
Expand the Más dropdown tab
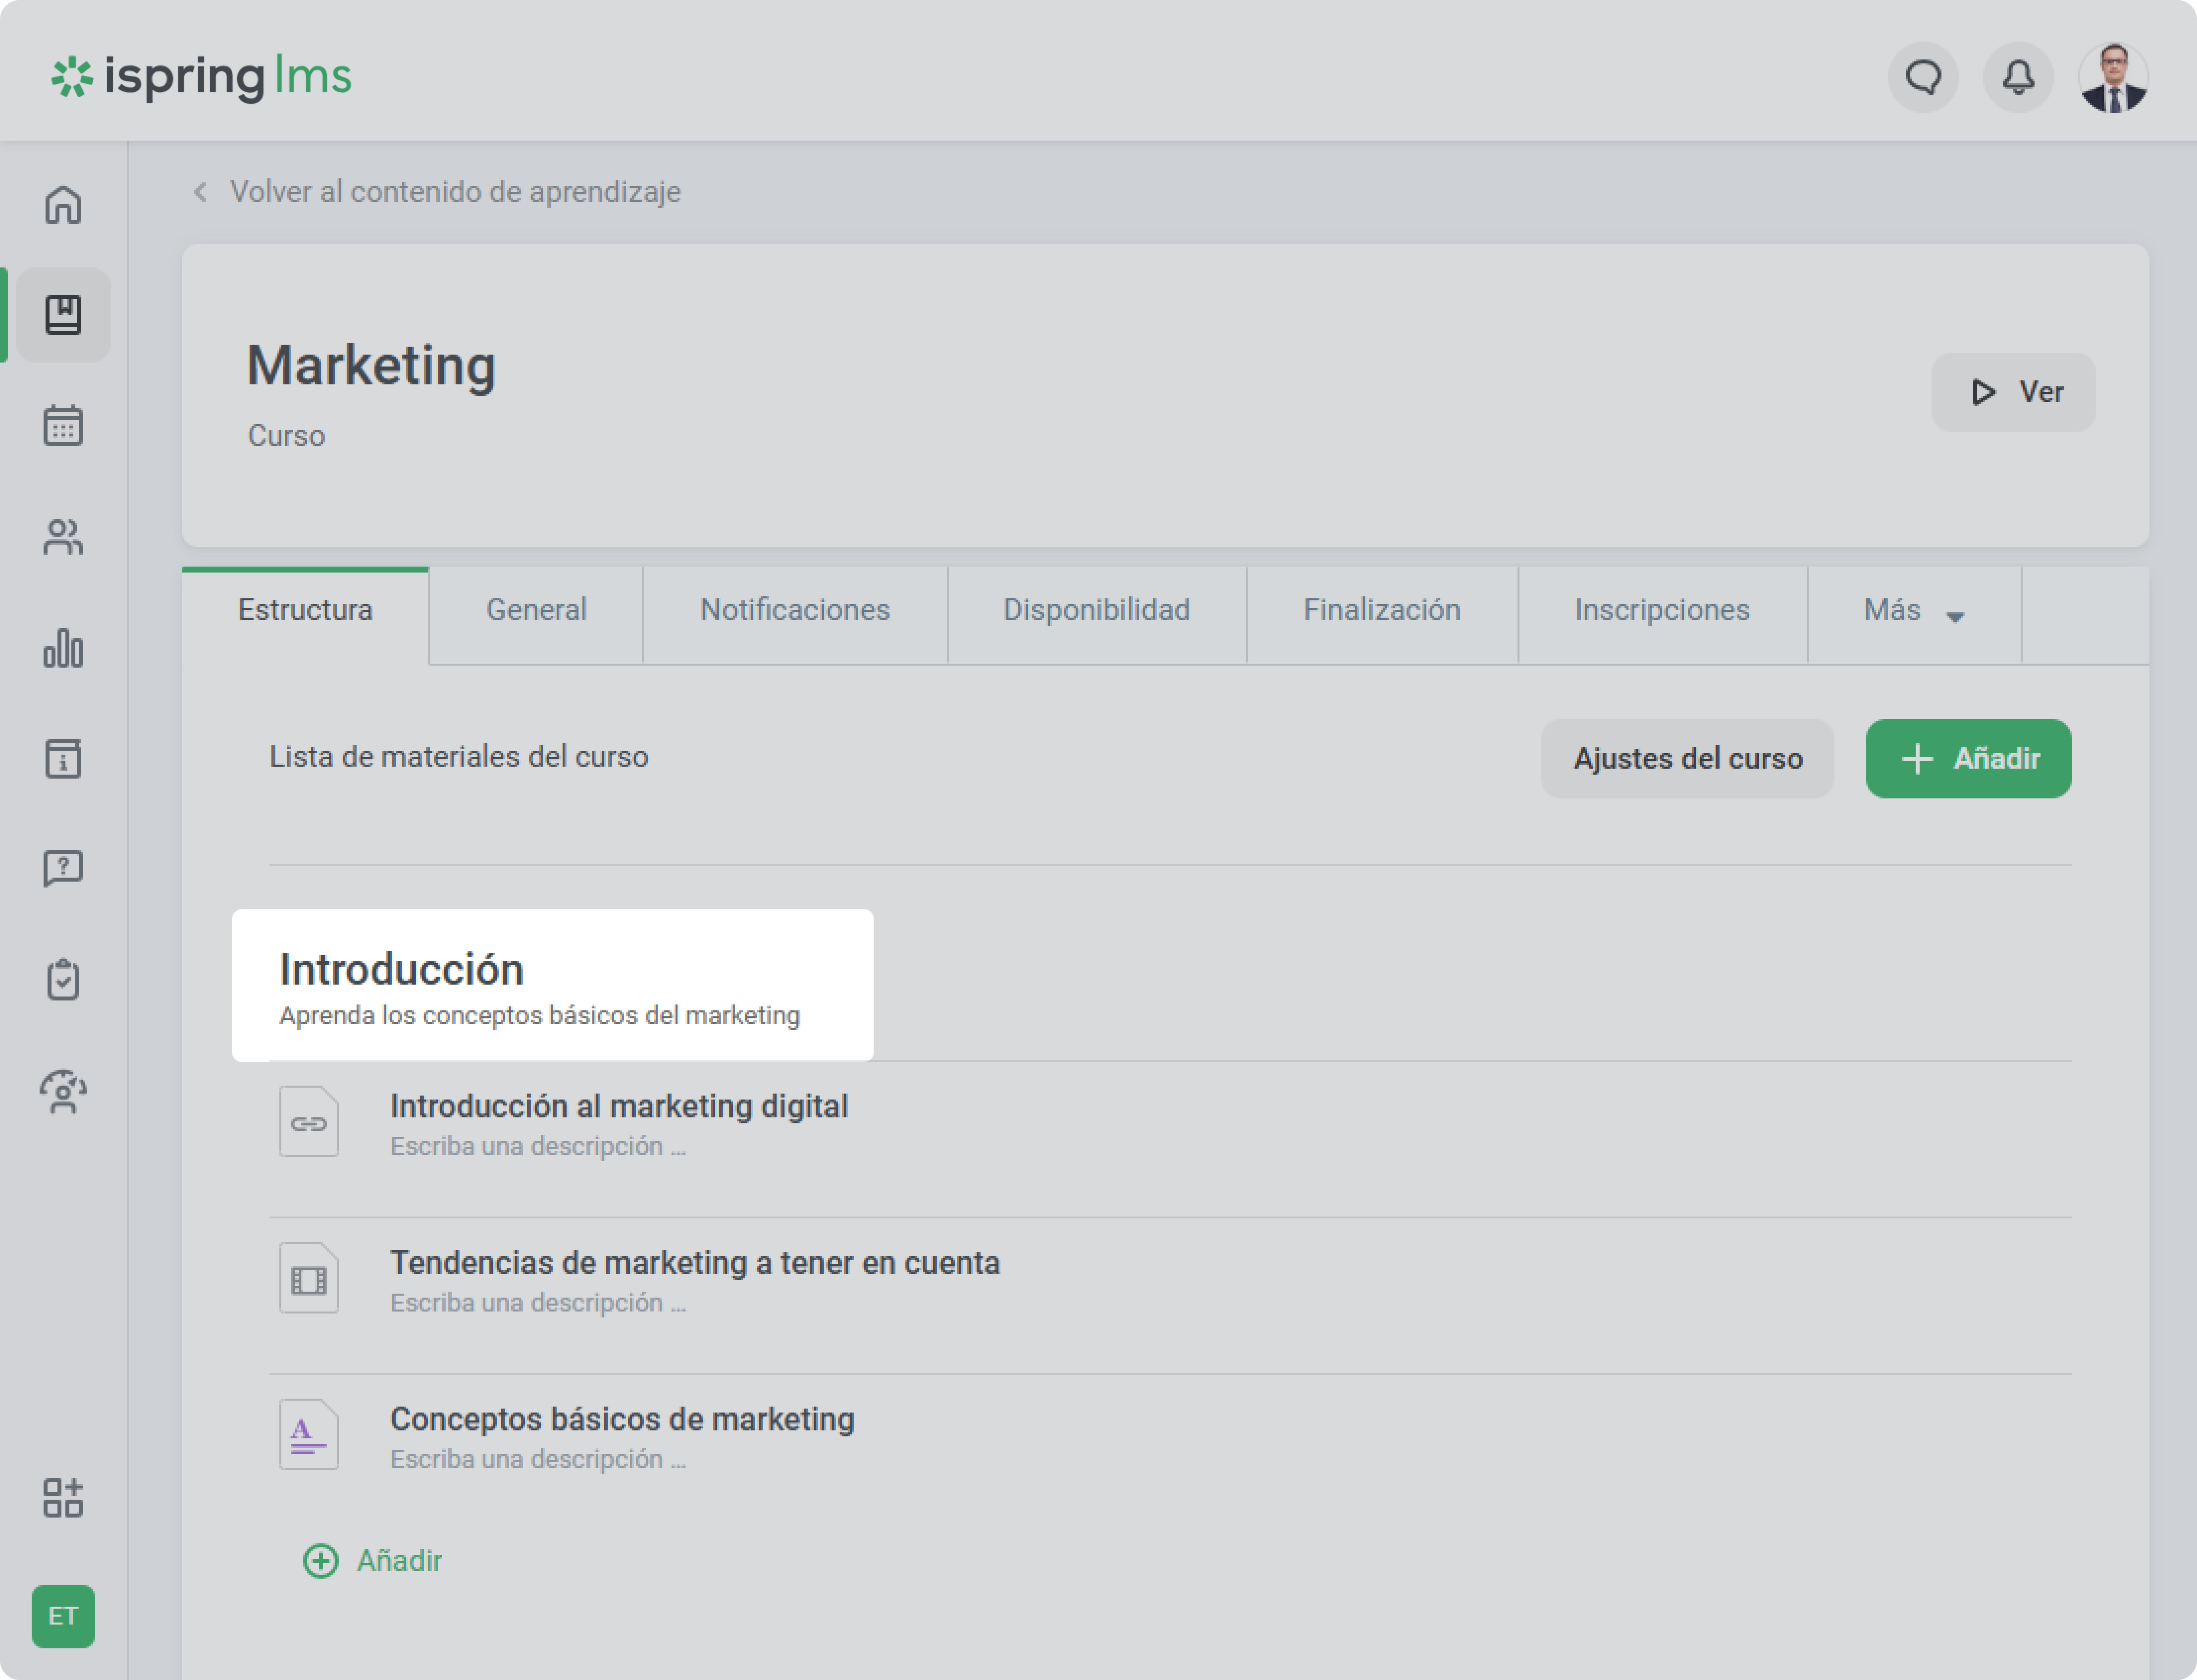pyautogui.click(x=1913, y=611)
